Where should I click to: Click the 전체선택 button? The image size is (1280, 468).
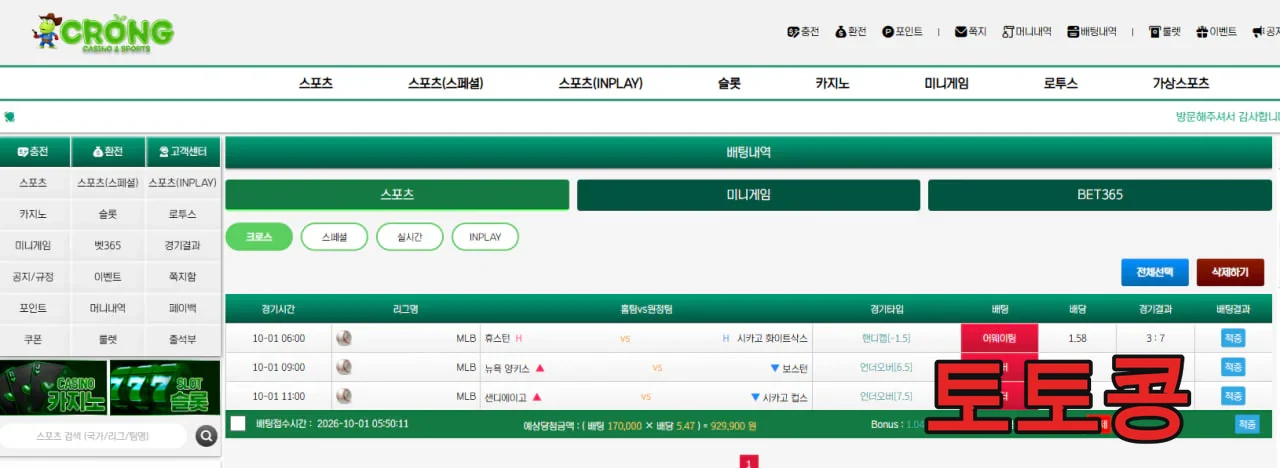coord(1155,272)
